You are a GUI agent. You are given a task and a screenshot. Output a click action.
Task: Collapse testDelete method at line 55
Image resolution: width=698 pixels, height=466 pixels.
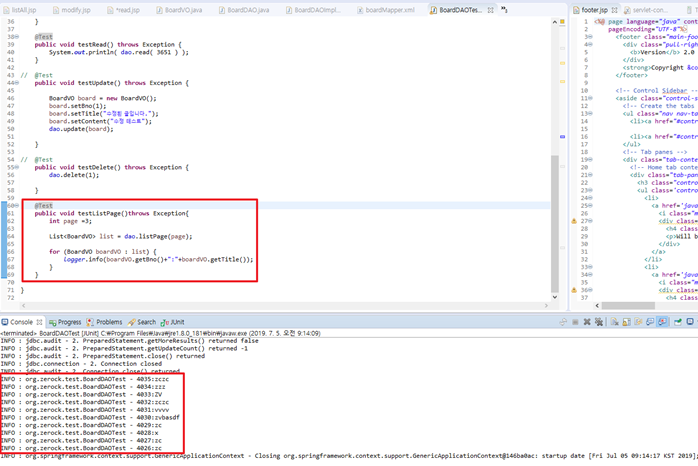(x=17, y=167)
